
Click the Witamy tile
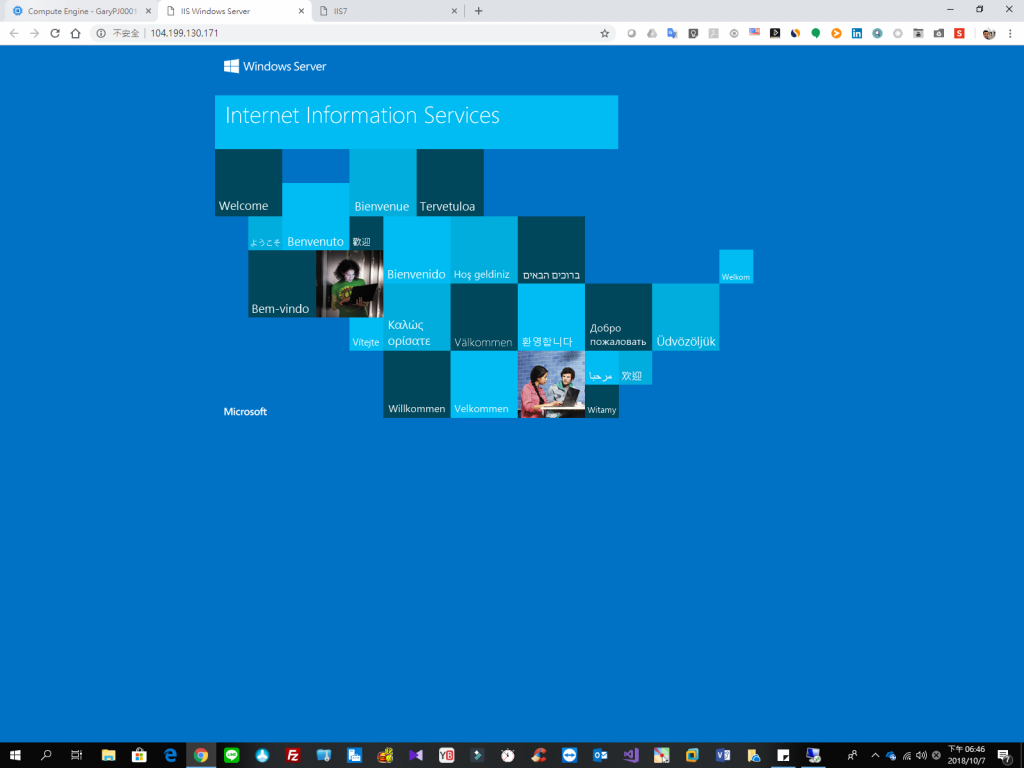coord(601,402)
